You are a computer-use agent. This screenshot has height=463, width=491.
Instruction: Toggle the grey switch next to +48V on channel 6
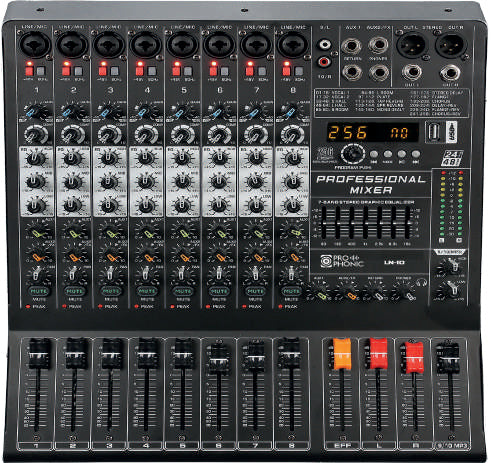(225, 71)
